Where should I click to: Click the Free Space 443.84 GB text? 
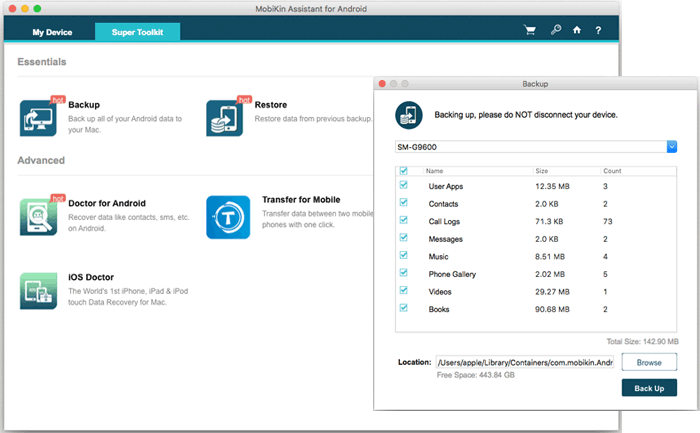[x=475, y=375]
